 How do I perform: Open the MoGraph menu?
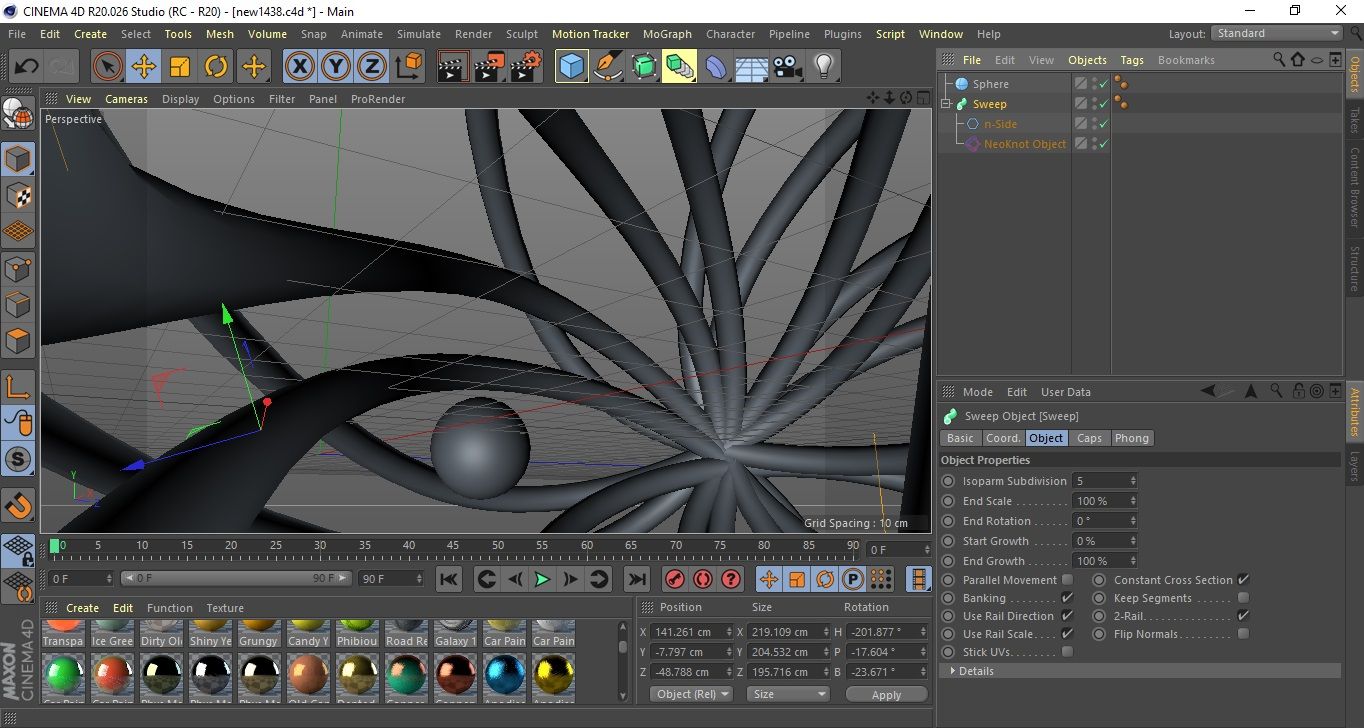coord(666,34)
